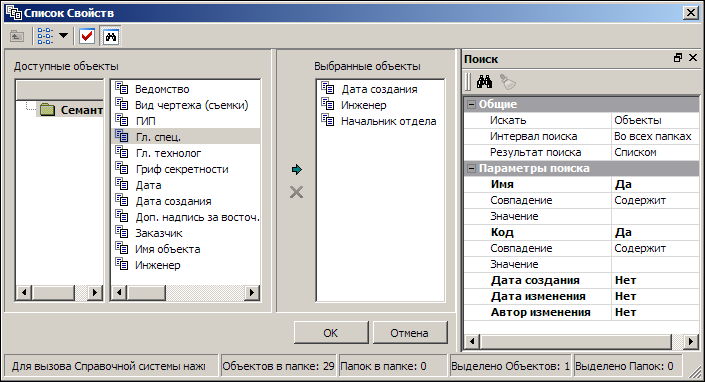Click the icon next to Начальник отдела
This screenshot has width=705, height=382.
(327, 120)
